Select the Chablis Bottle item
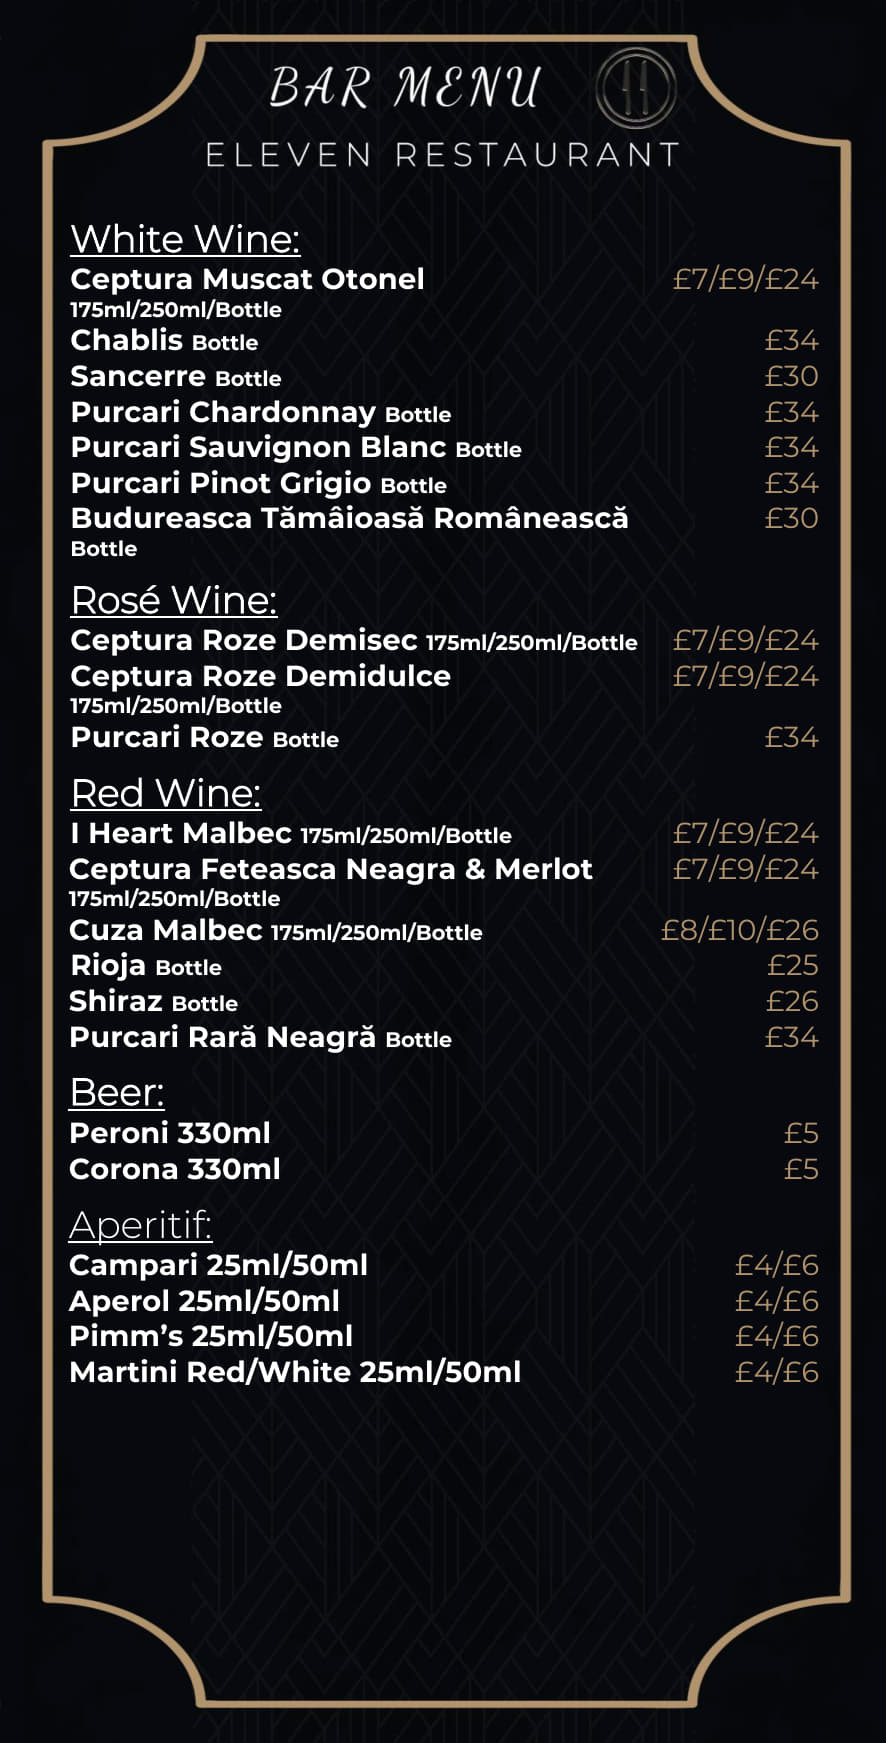Viewport: 886px width, 1743px height. point(164,341)
